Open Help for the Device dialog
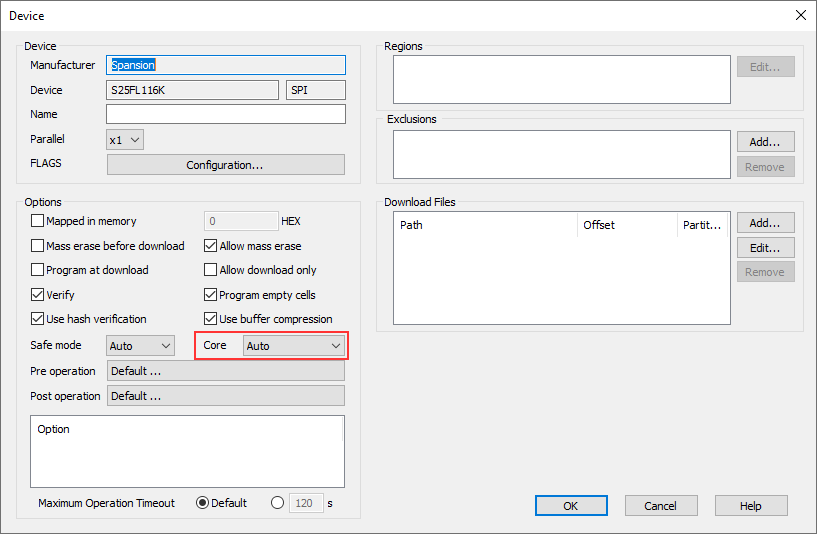 [750, 506]
